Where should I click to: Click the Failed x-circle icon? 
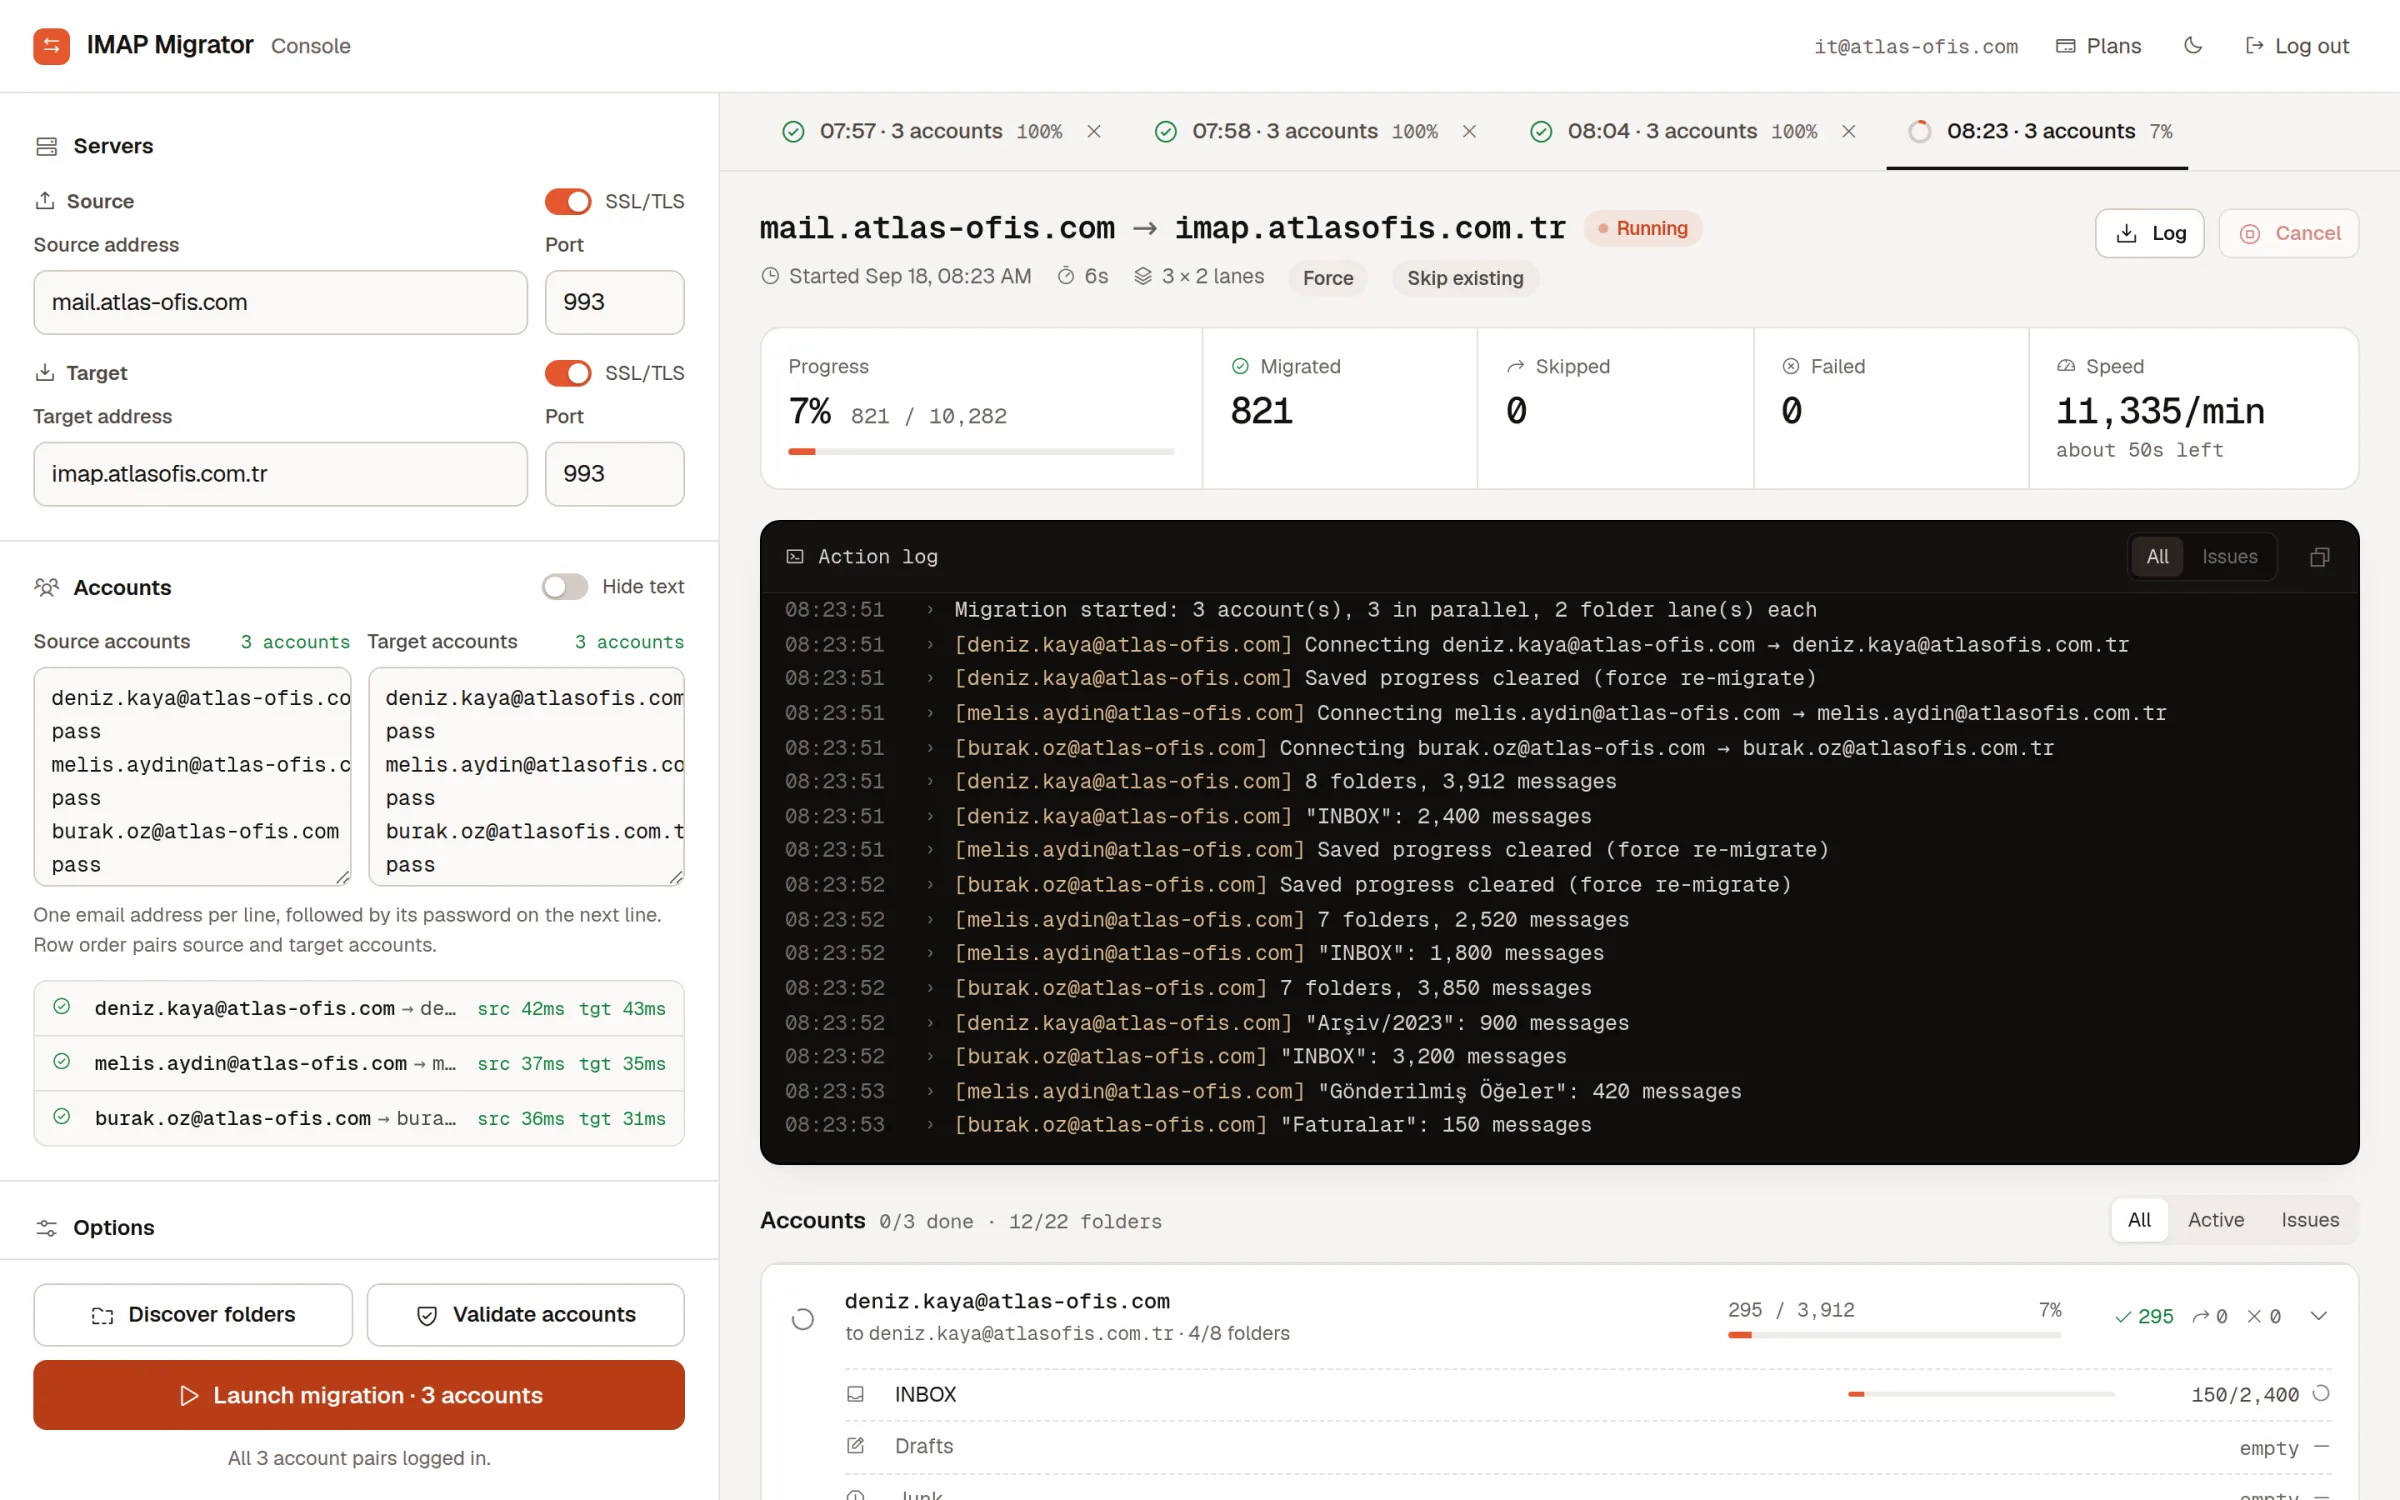tap(1790, 366)
